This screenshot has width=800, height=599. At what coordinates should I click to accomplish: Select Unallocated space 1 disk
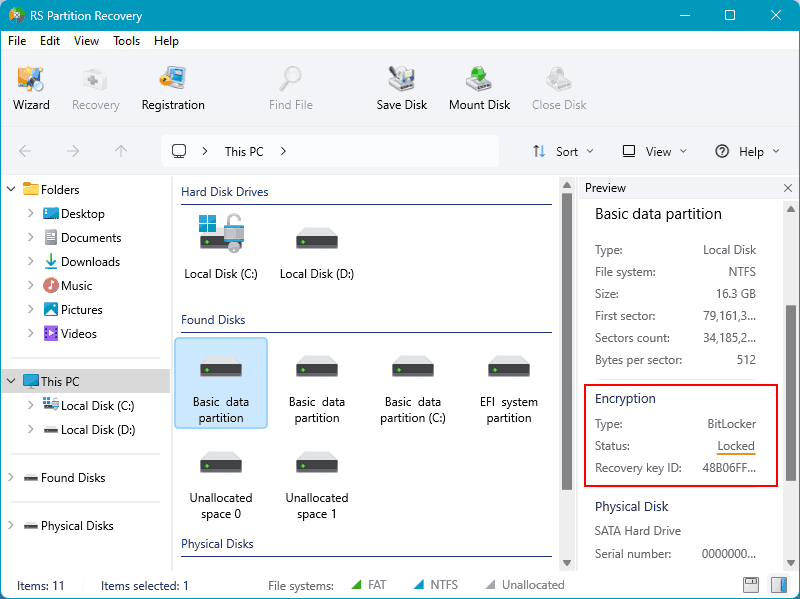pos(317,484)
